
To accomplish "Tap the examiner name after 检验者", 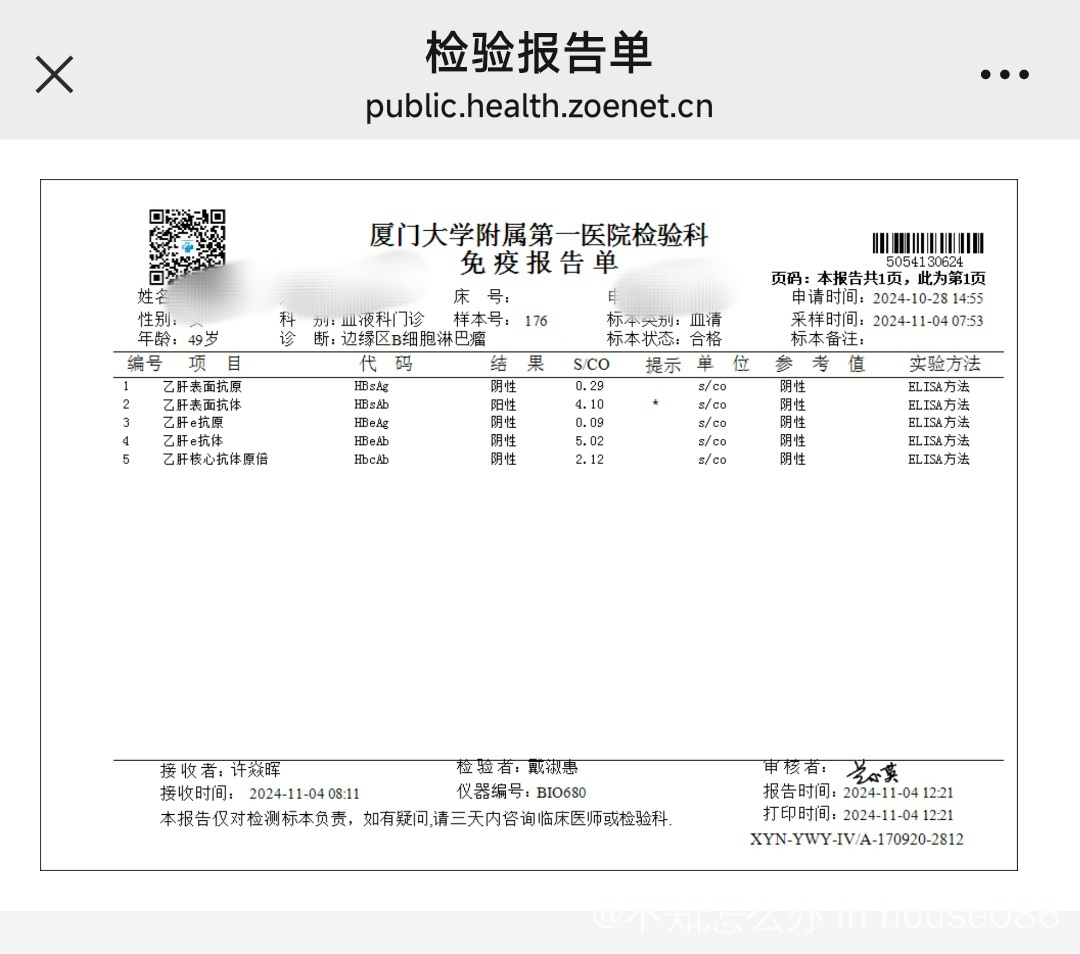I will (553, 767).
